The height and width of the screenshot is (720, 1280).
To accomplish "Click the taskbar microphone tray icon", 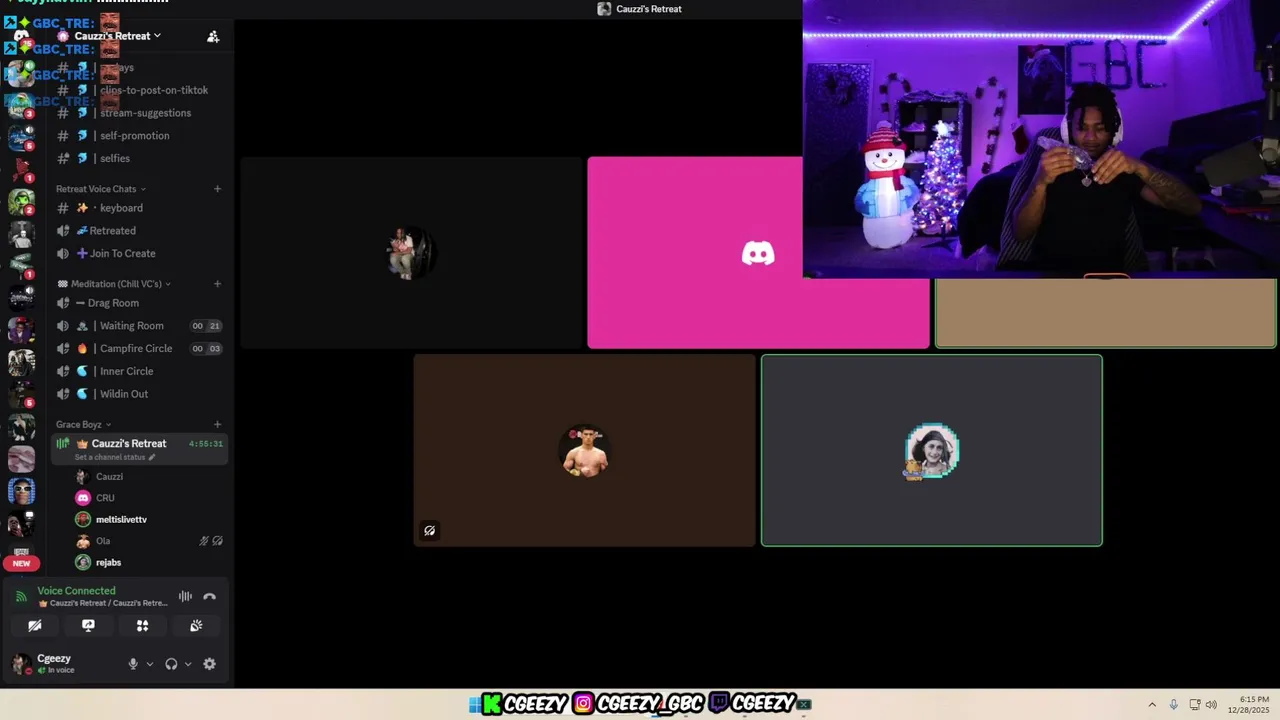I will point(1173,705).
